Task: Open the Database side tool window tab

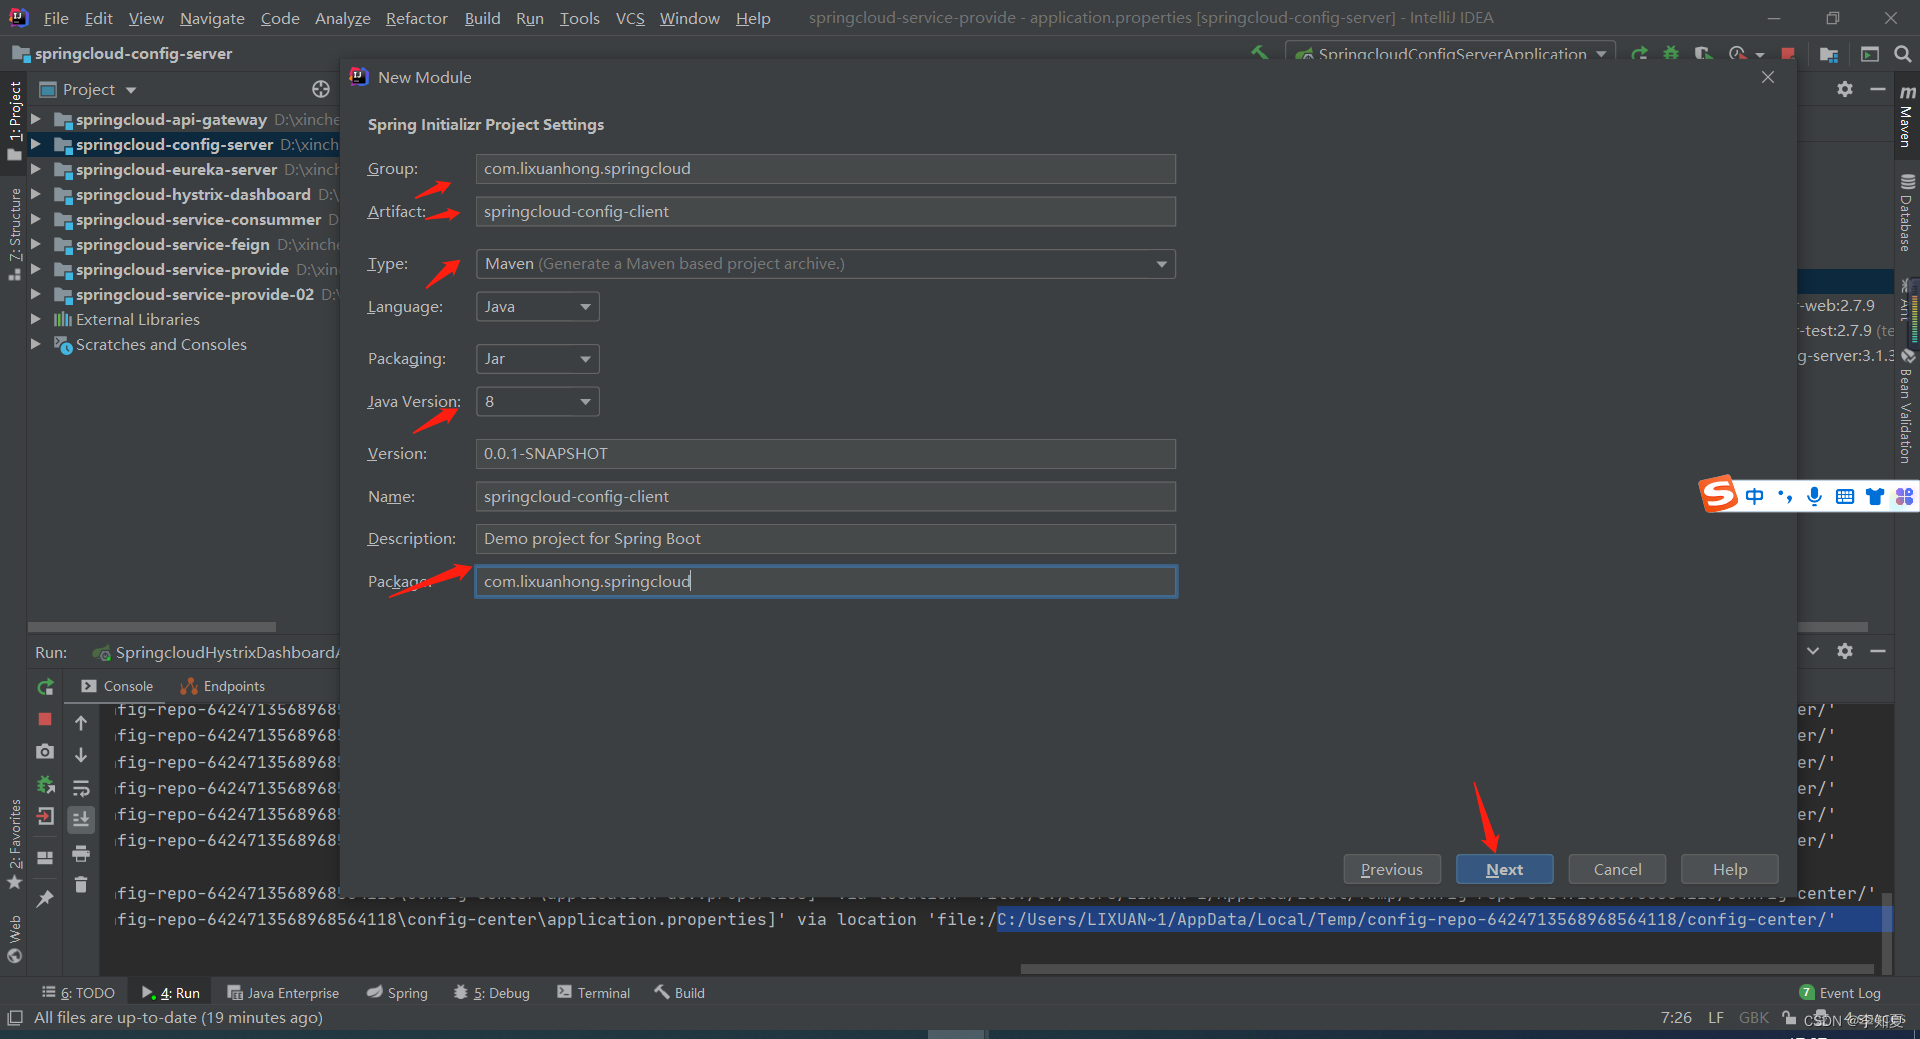Action: 1907,212
